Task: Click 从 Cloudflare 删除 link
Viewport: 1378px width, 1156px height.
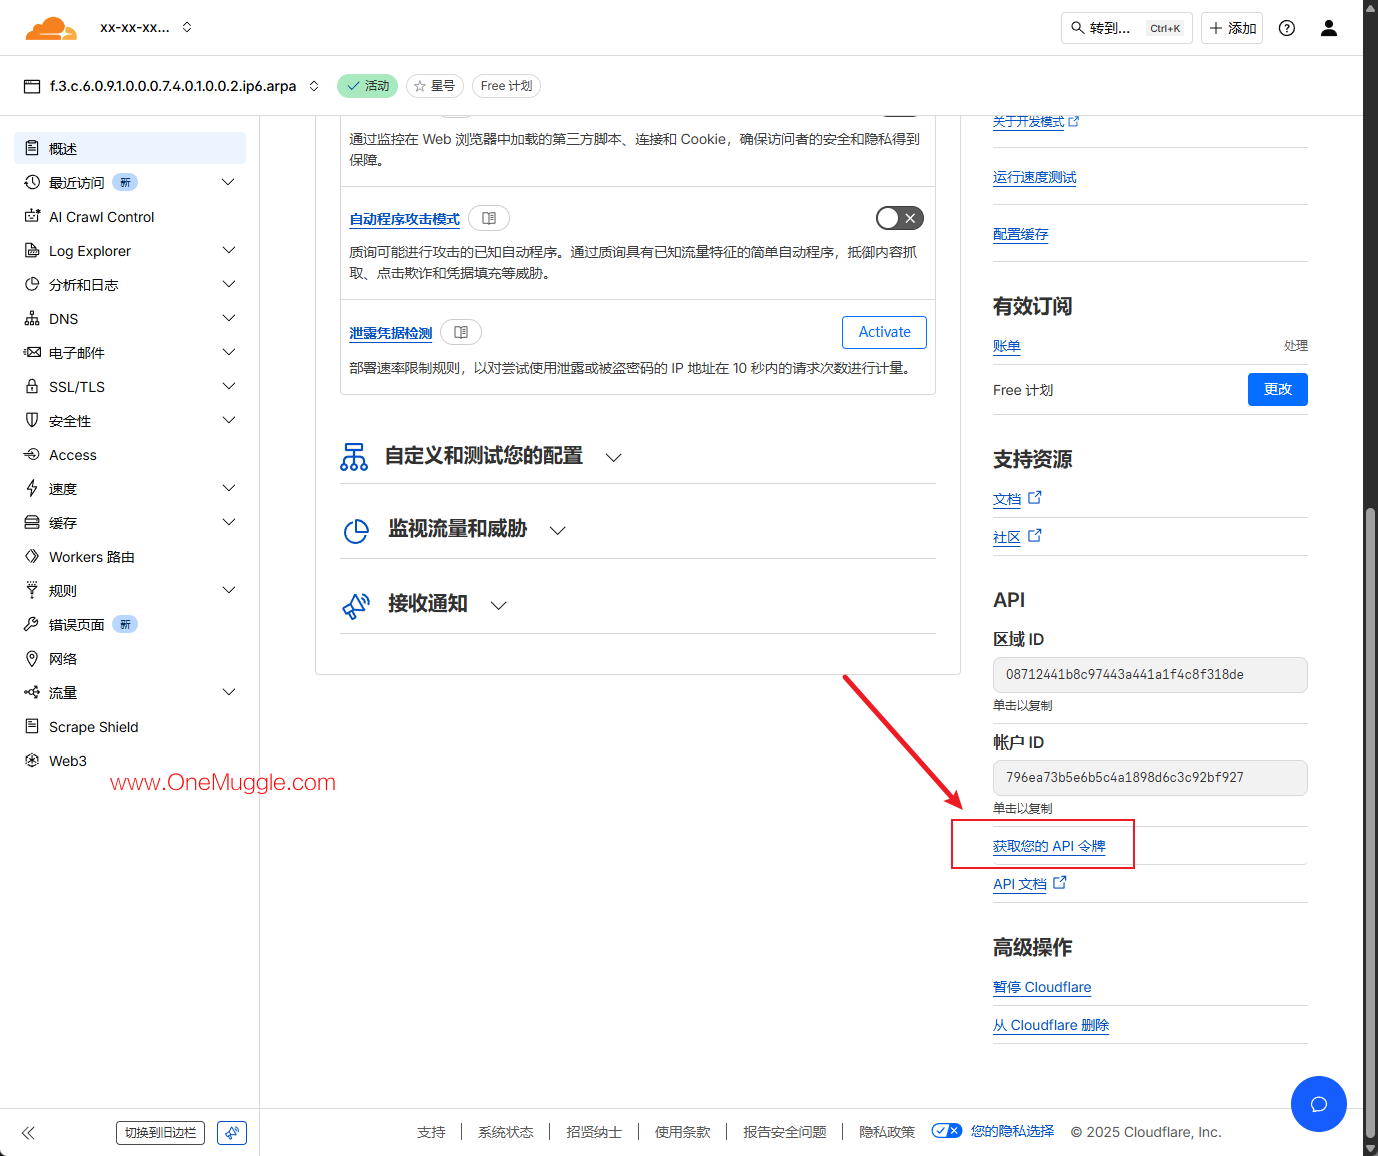Action: click(x=1051, y=1025)
